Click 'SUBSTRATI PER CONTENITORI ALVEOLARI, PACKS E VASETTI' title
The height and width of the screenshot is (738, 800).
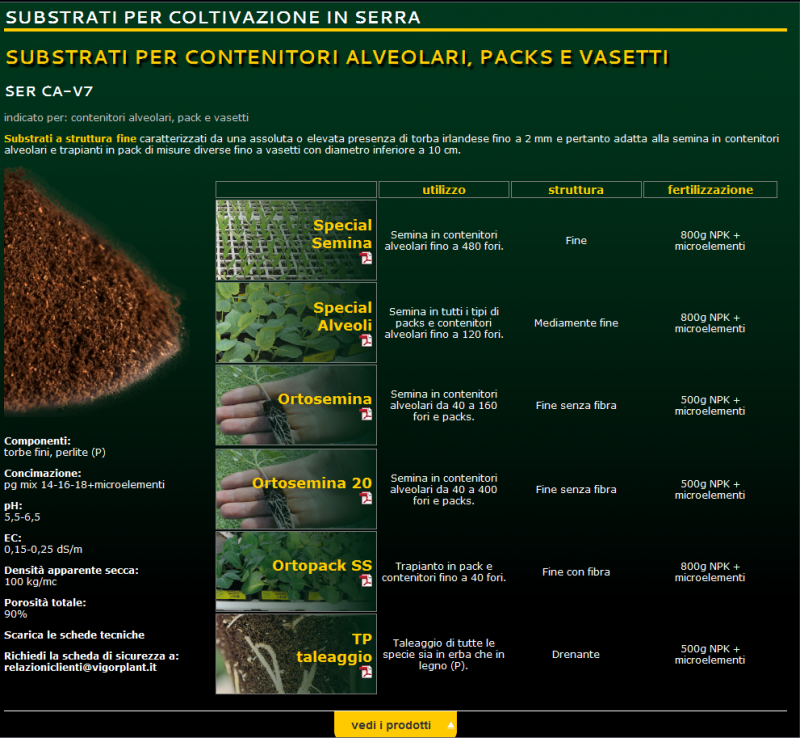337,57
